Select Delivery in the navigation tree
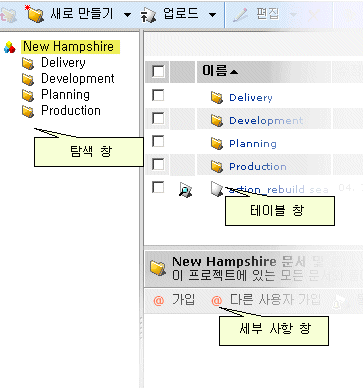363x388 pixels. 63,62
